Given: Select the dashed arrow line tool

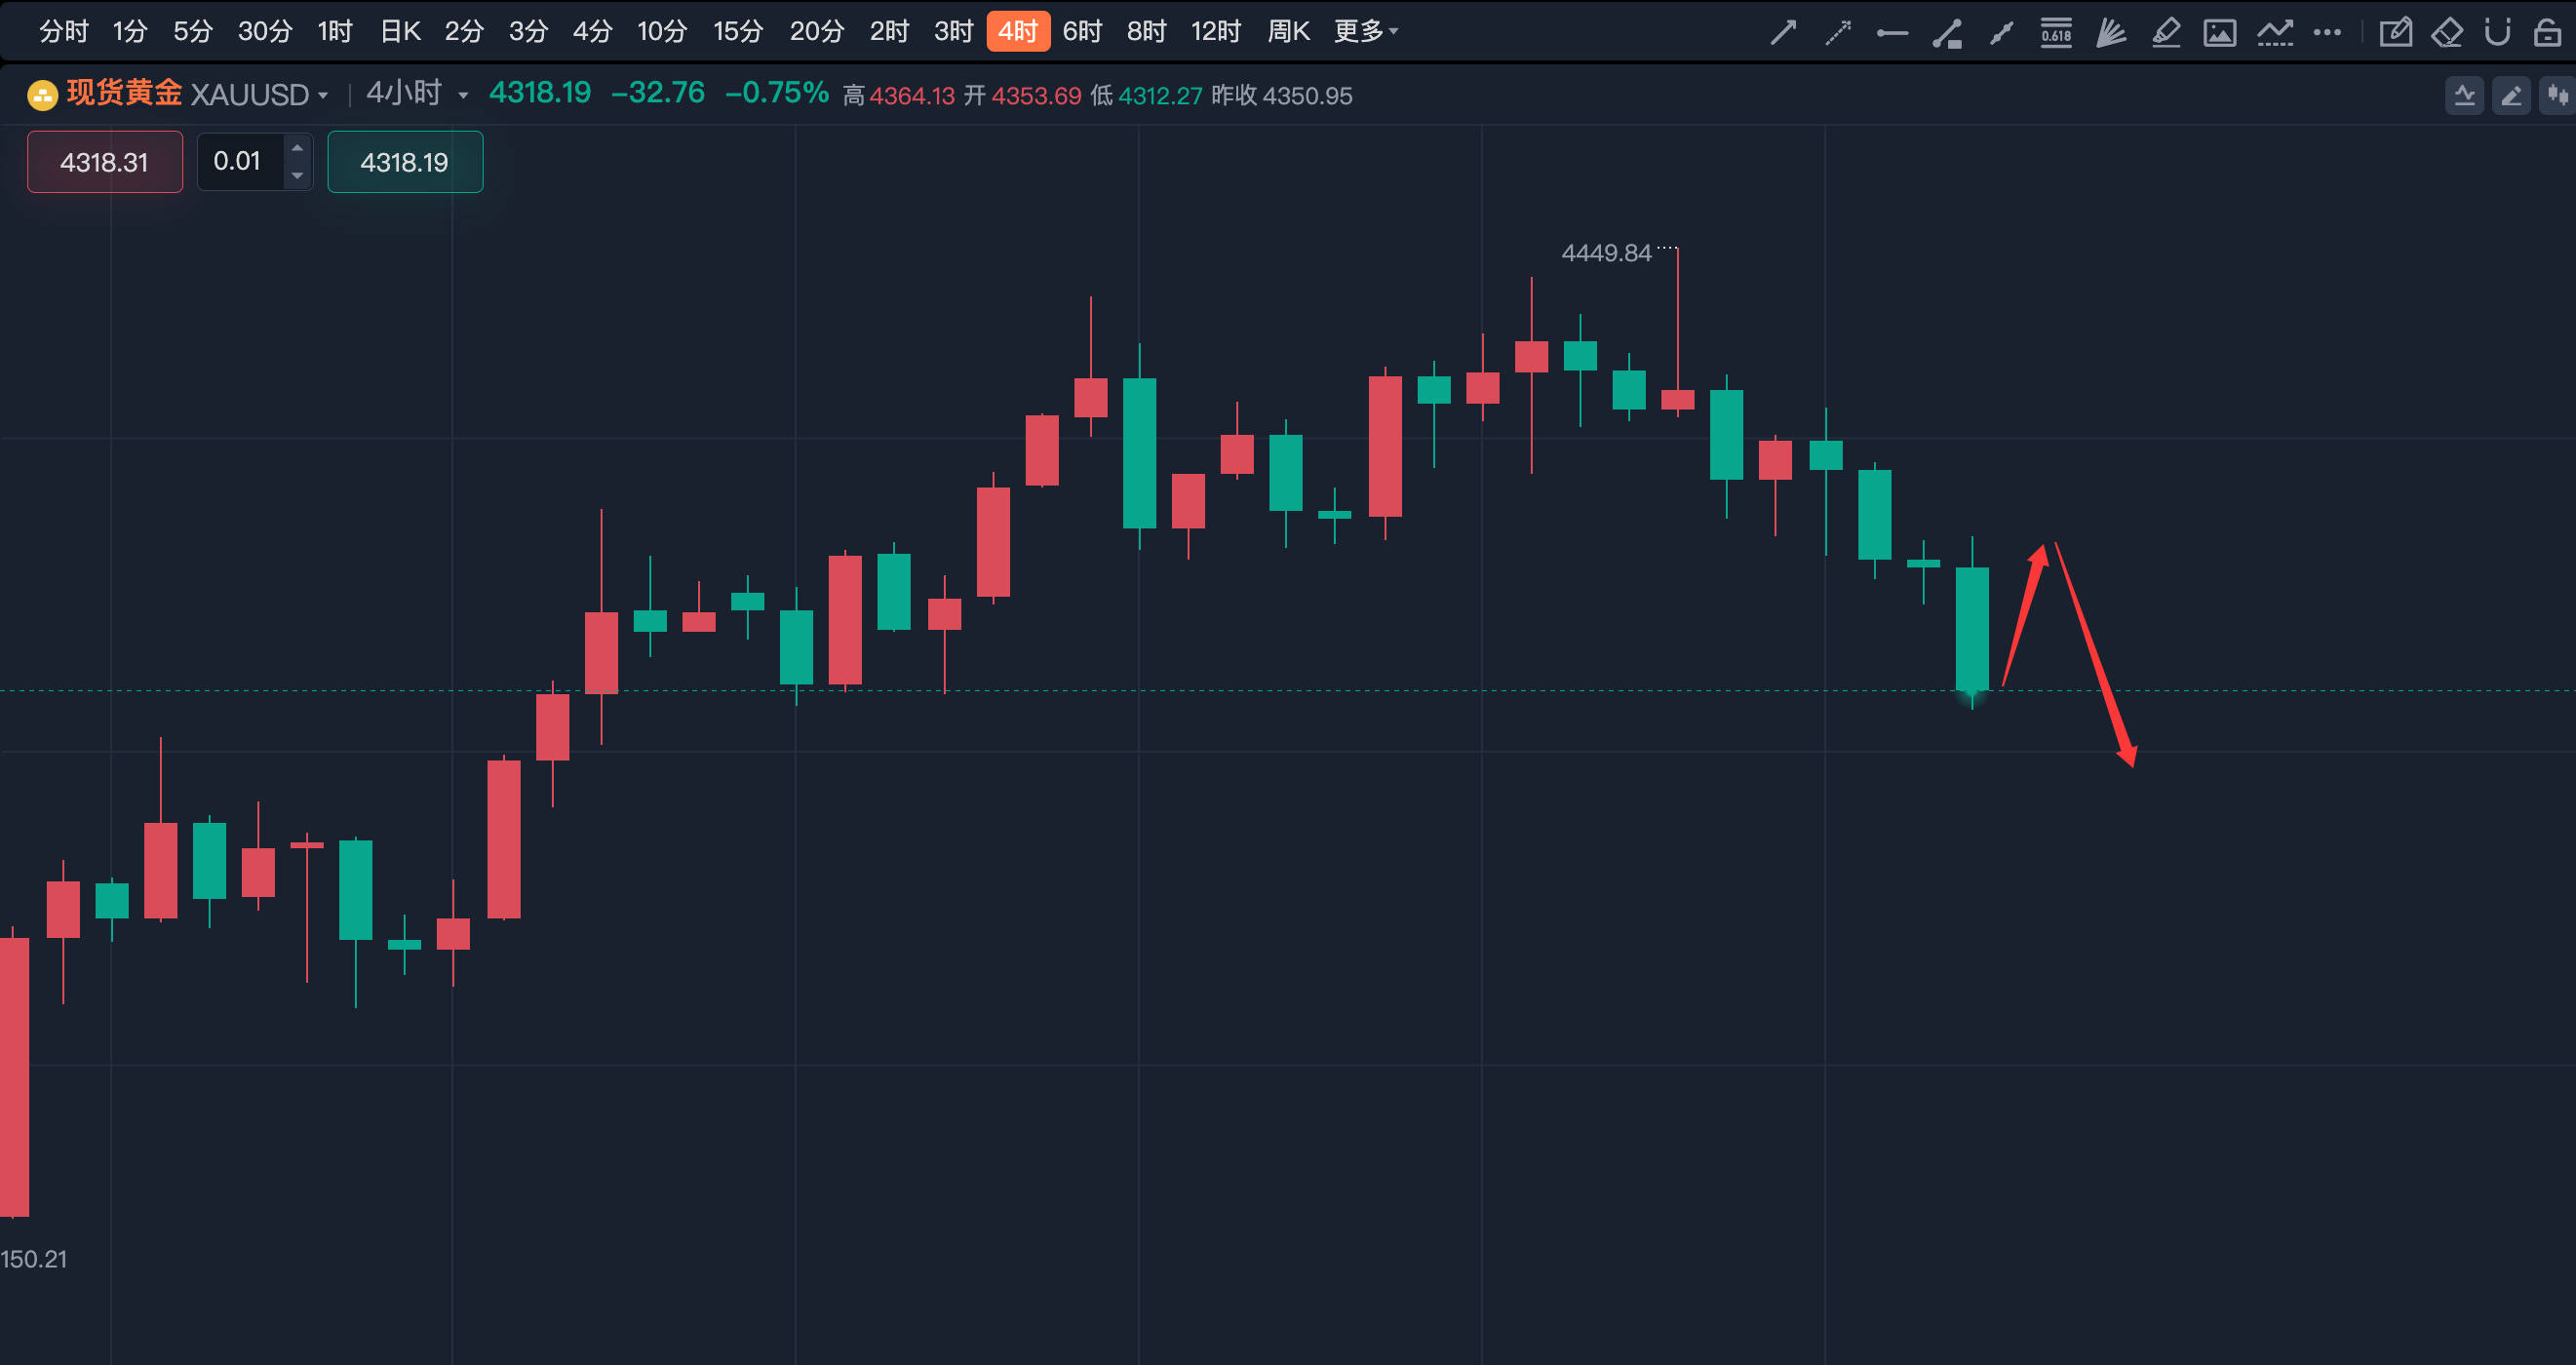Looking at the screenshot, I should pos(1838,32).
